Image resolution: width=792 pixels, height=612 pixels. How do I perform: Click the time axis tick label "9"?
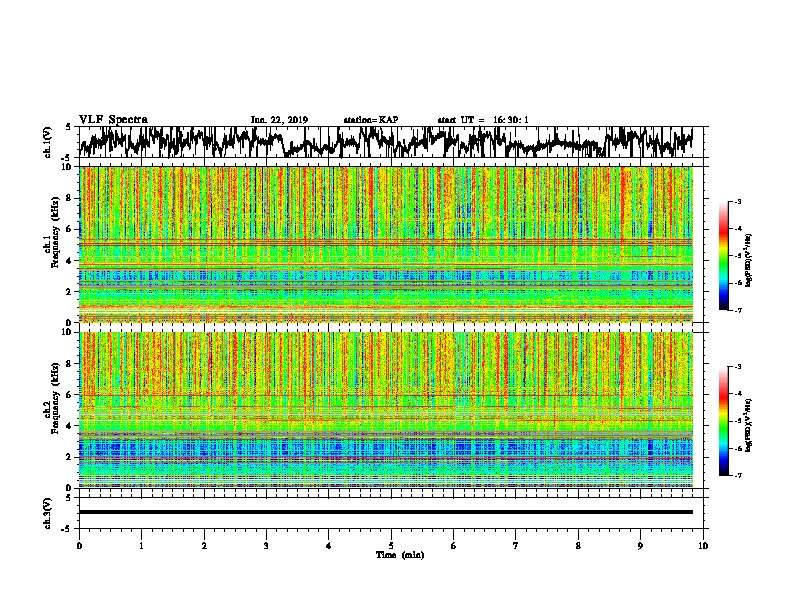pyautogui.click(x=640, y=546)
